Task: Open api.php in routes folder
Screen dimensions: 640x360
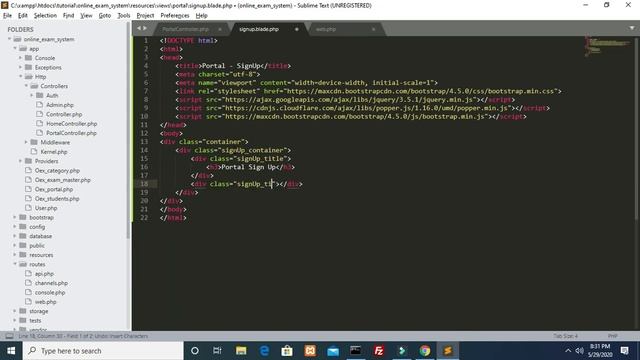Action: (x=44, y=274)
